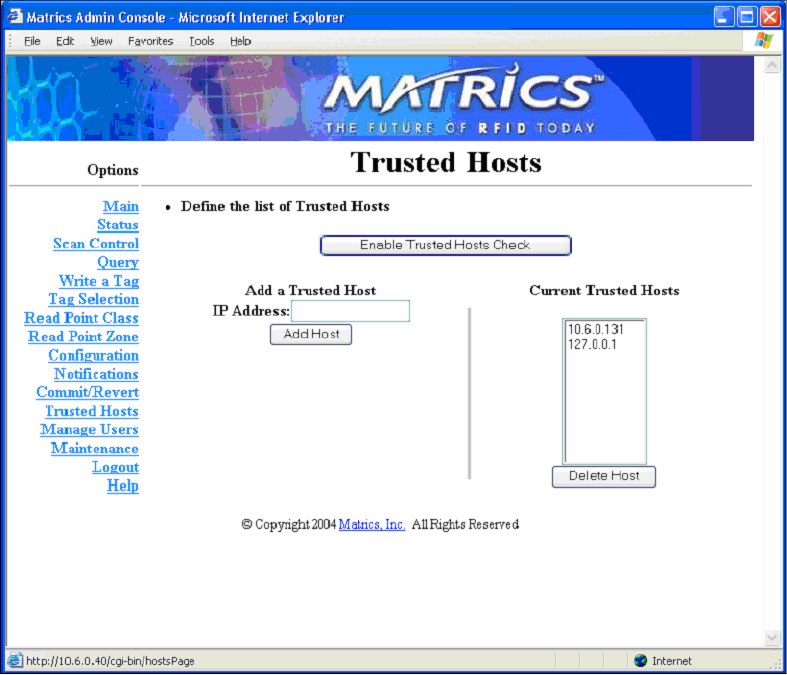Open the Trusted Hosts sidebar link

[x=92, y=412]
